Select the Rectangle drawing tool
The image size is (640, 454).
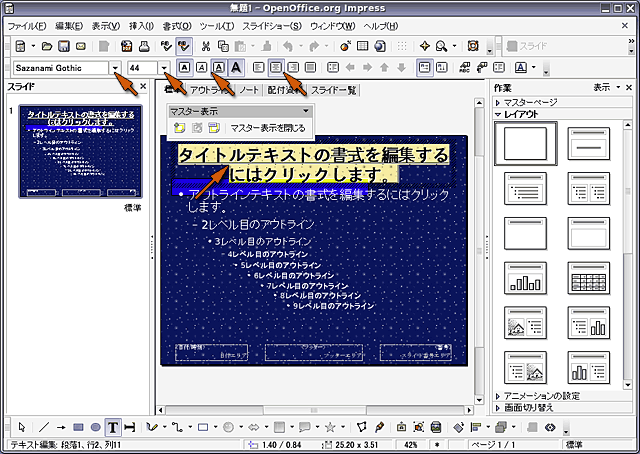(x=79, y=427)
